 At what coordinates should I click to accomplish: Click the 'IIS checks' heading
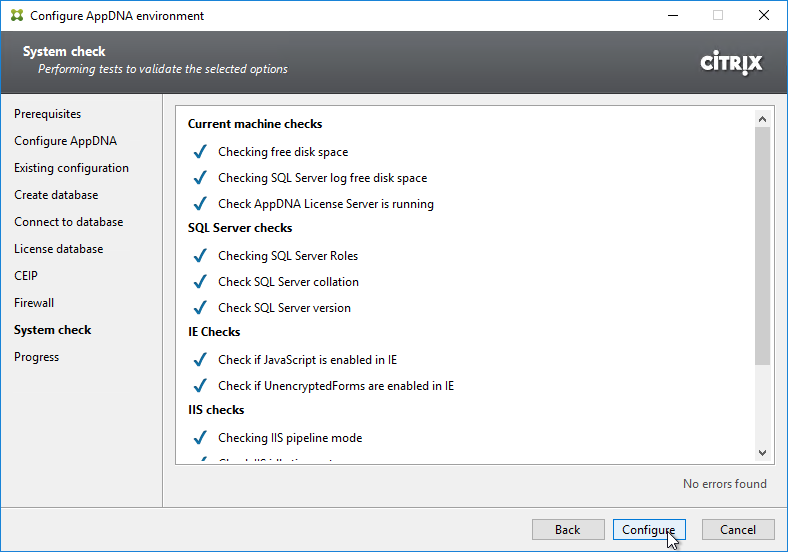(x=216, y=410)
